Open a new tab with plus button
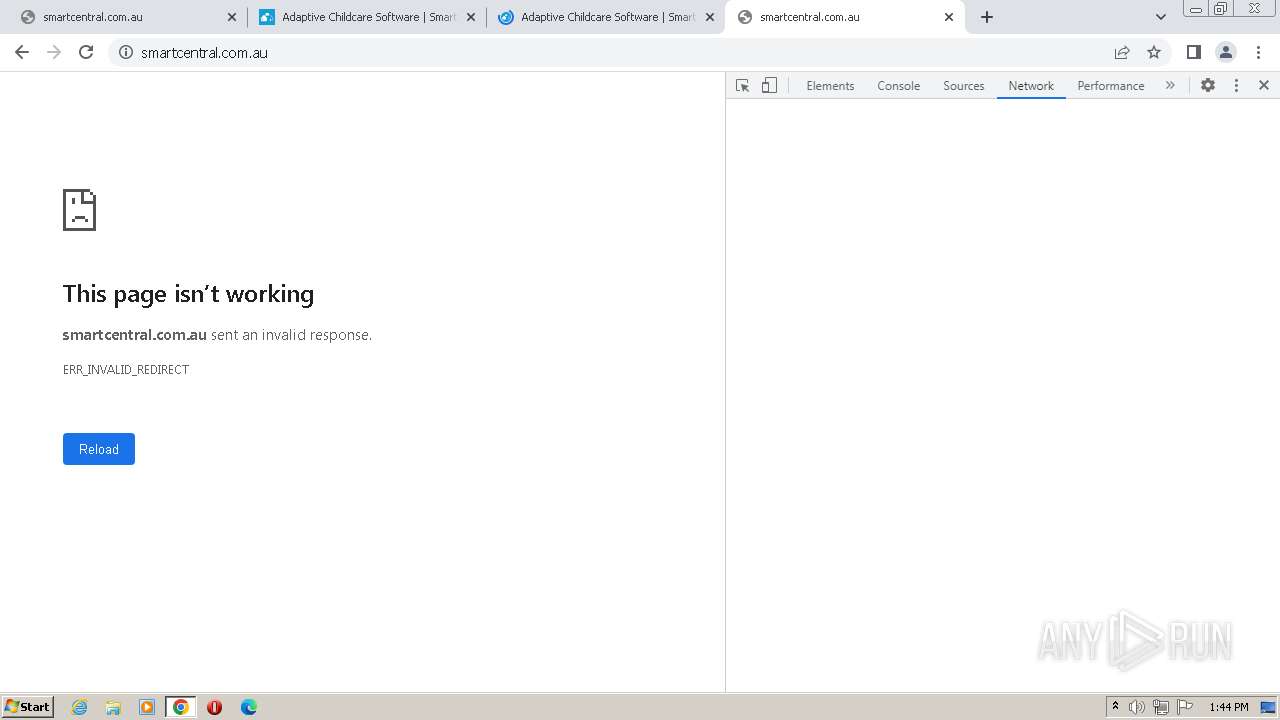Viewport: 1280px width, 720px height. (987, 17)
